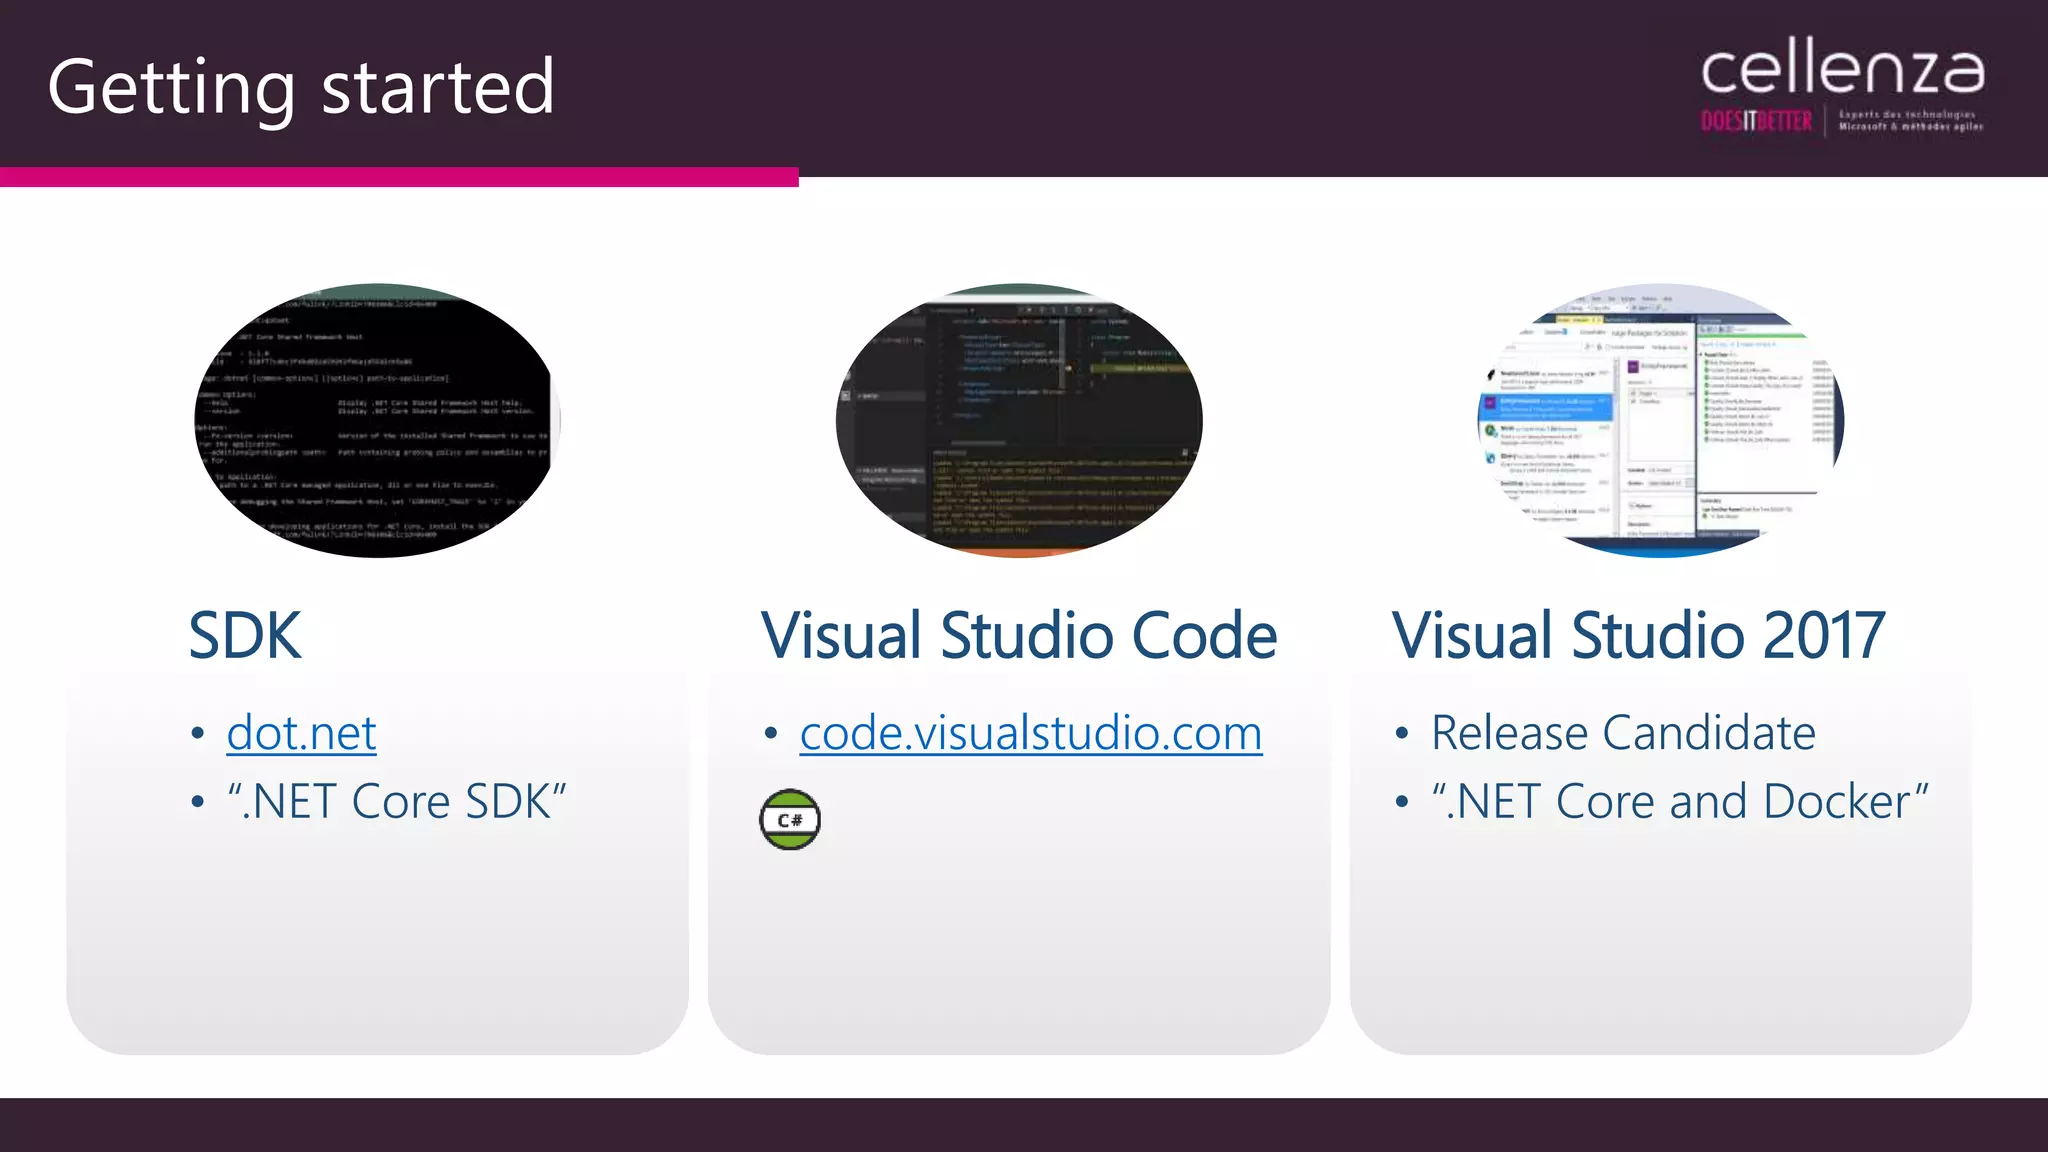Select the Visual Studio 2017 screenshot thumbnail

1660,420
